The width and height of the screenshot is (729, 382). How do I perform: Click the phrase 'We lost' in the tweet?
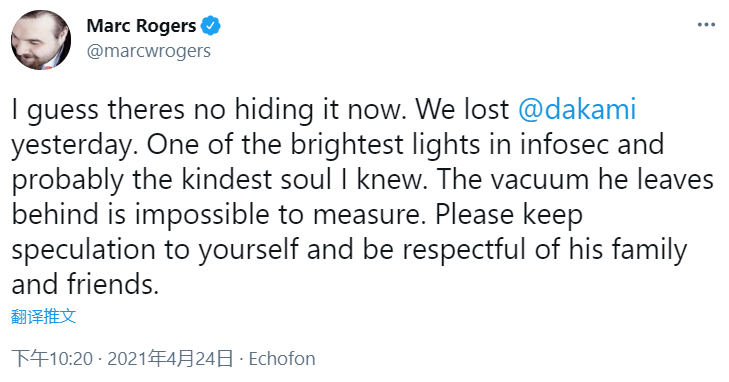tap(462, 110)
